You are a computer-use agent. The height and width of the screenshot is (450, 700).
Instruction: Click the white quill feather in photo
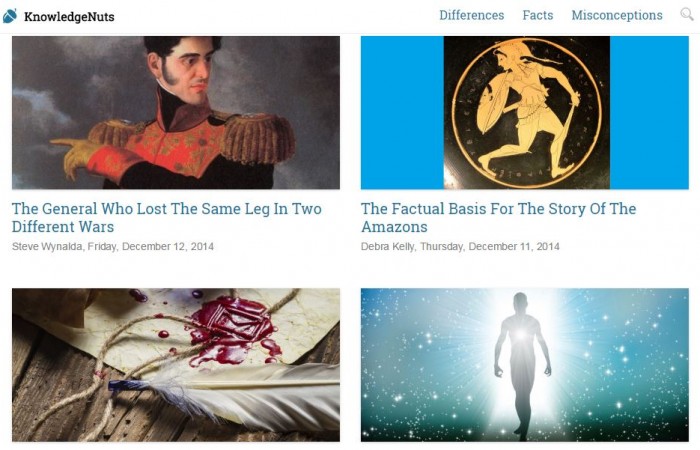(x=232, y=394)
